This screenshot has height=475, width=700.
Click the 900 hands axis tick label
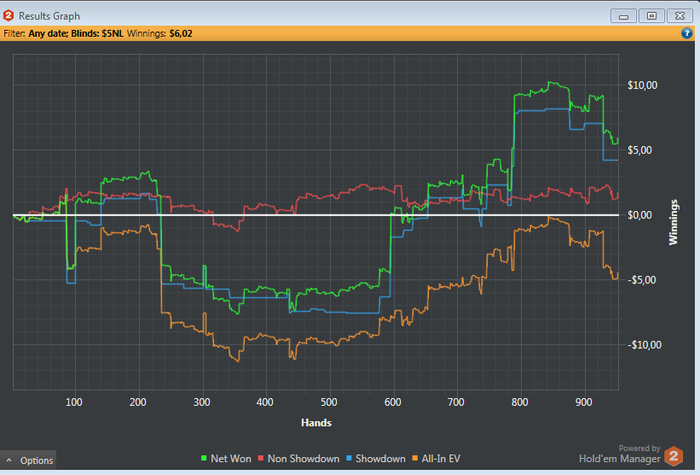583,402
